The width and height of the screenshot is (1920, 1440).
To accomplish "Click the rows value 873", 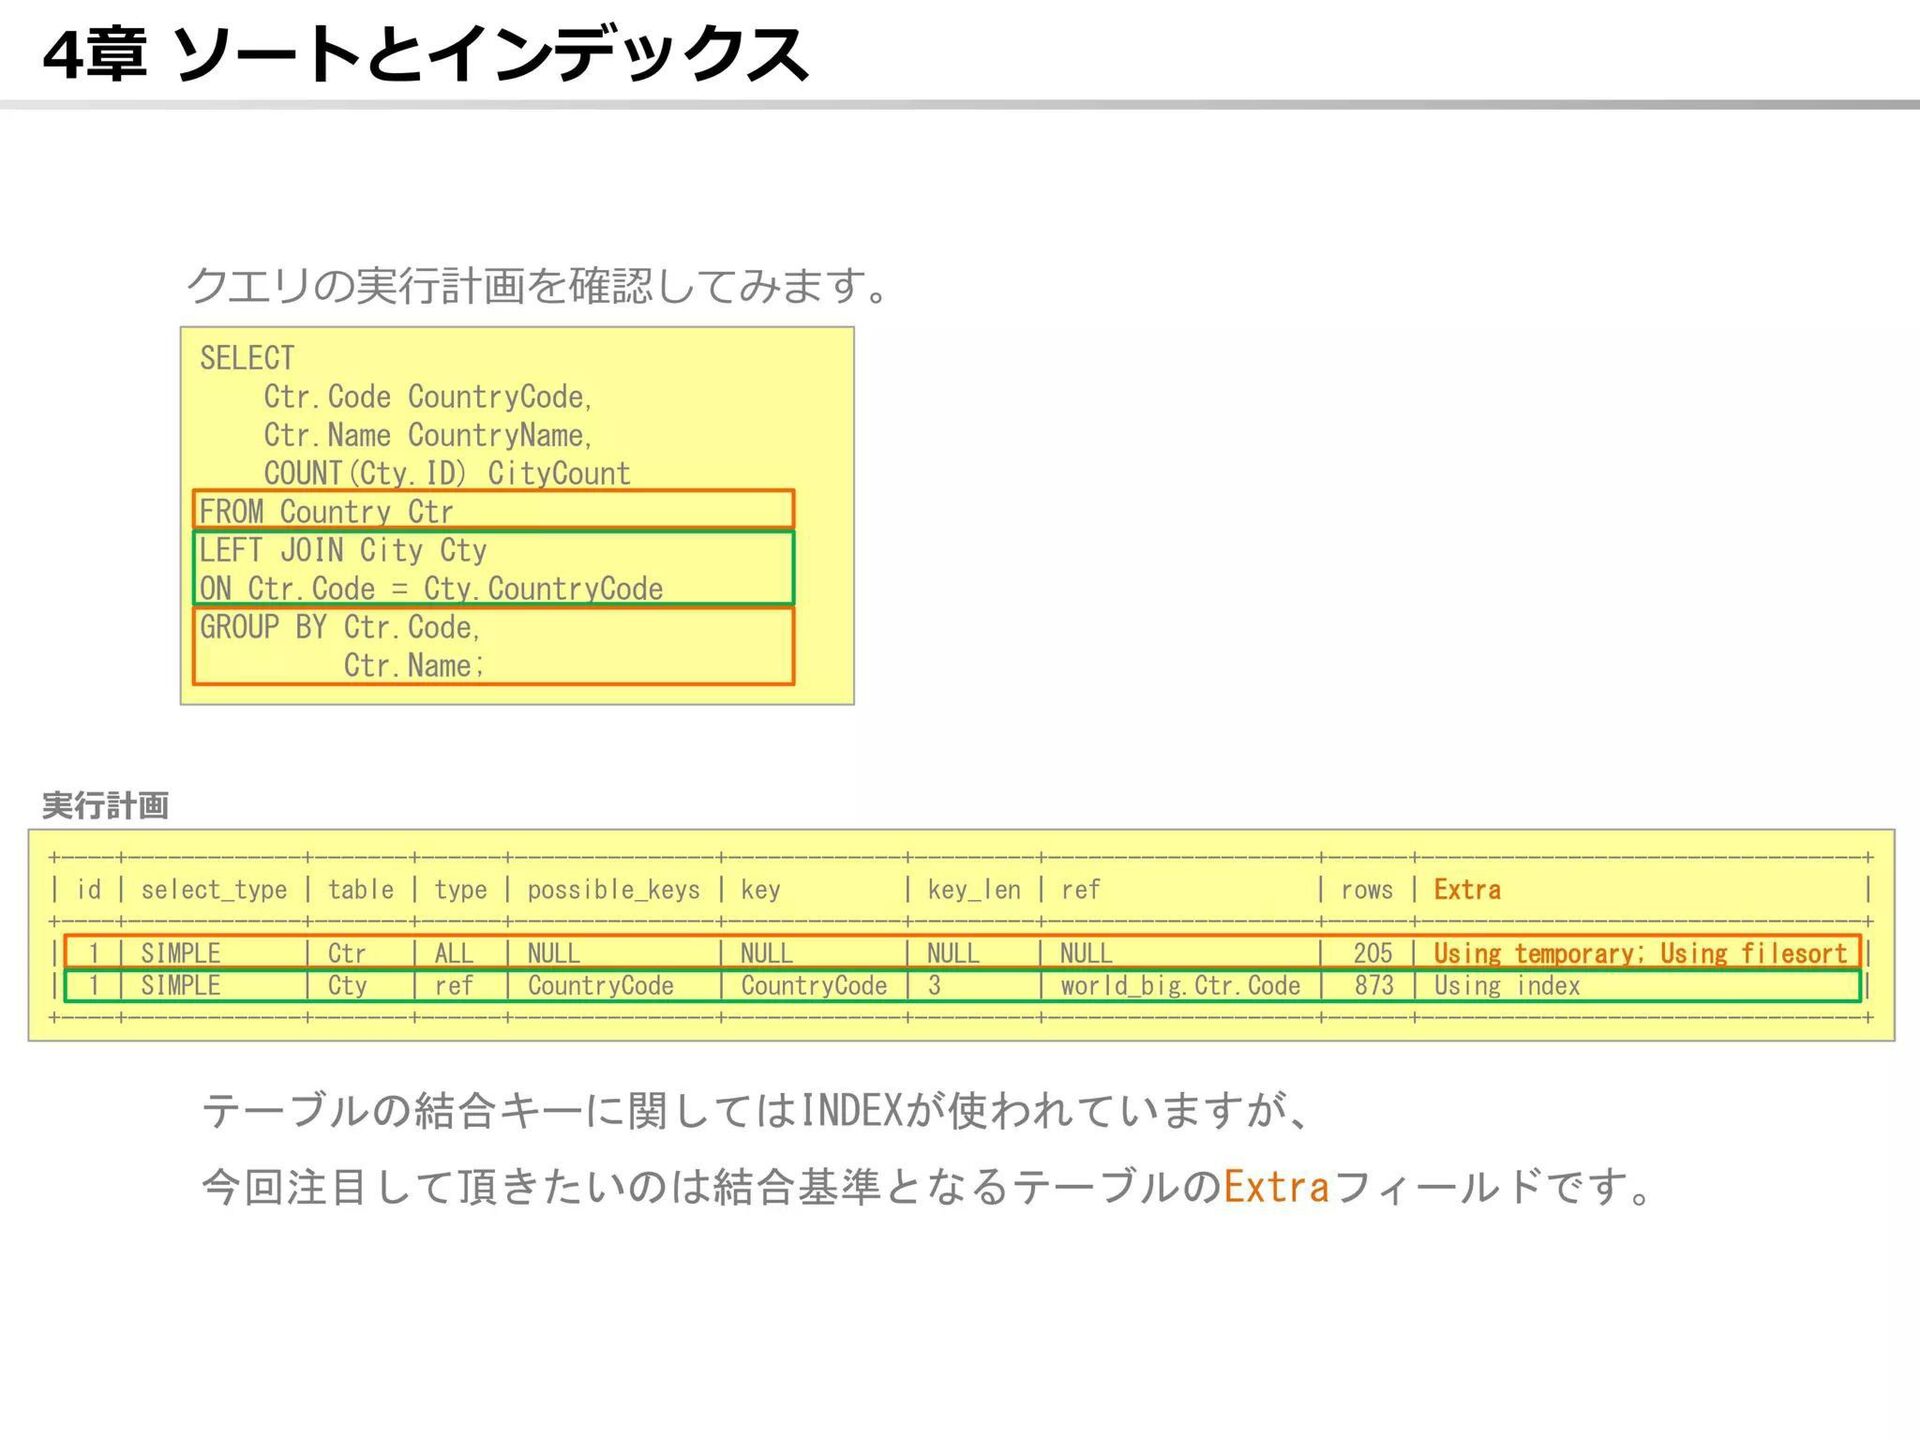I will tap(1373, 986).
